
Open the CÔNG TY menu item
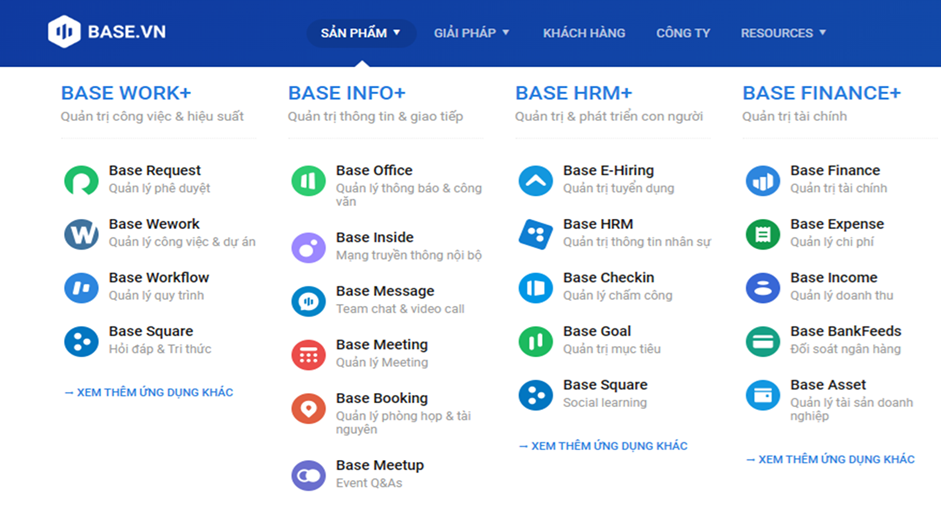(683, 33)
